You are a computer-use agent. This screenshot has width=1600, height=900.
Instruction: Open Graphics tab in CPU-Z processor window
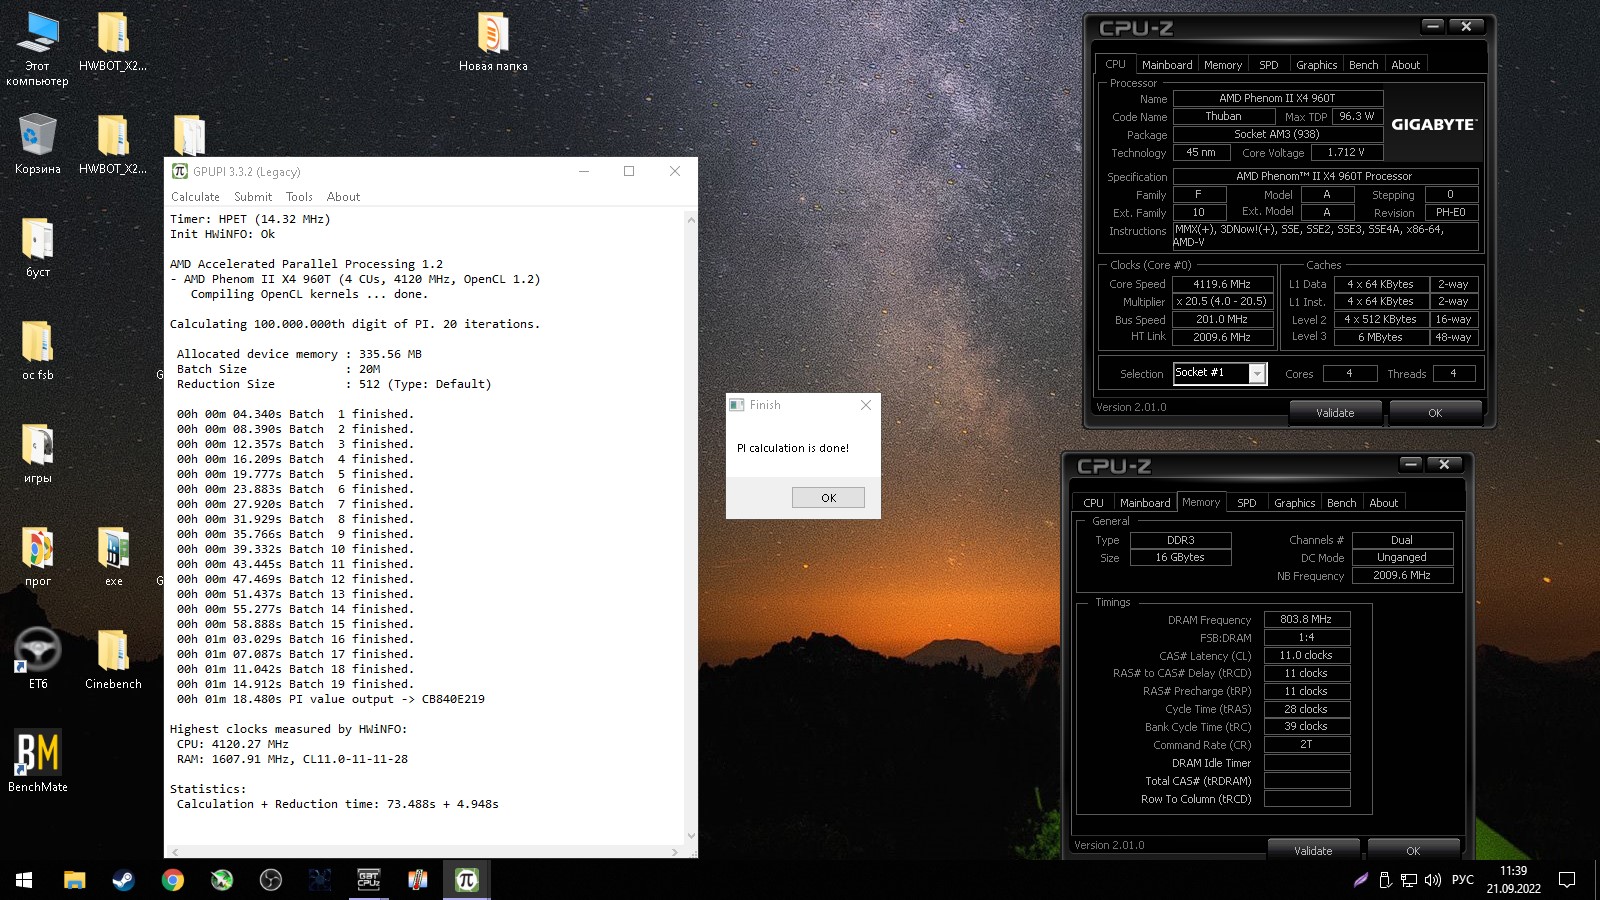[x=1316, y=65]
